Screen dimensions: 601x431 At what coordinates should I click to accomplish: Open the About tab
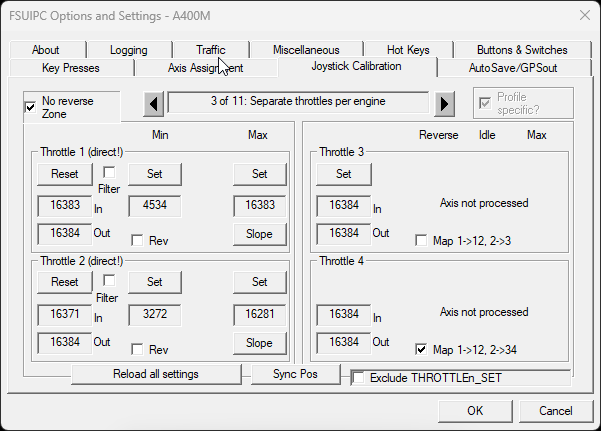click(x=46, y=50)
